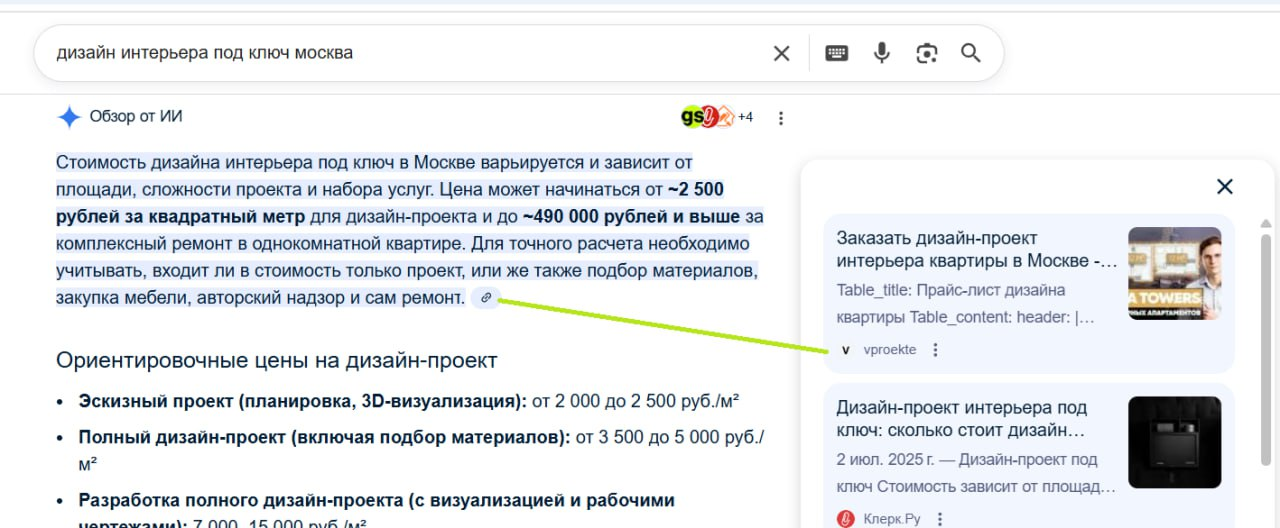Click inside the search query field

(400, 53)
